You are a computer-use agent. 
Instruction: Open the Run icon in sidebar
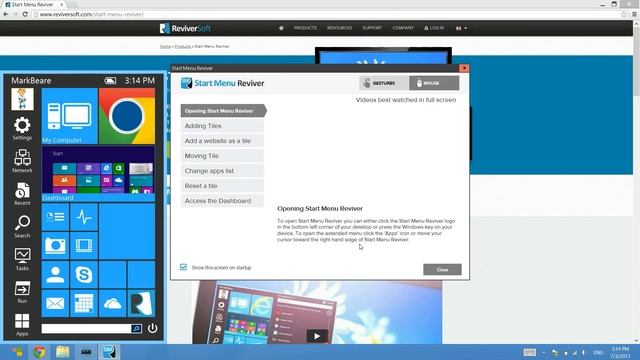pyautogui.click(x=22, y=292)
